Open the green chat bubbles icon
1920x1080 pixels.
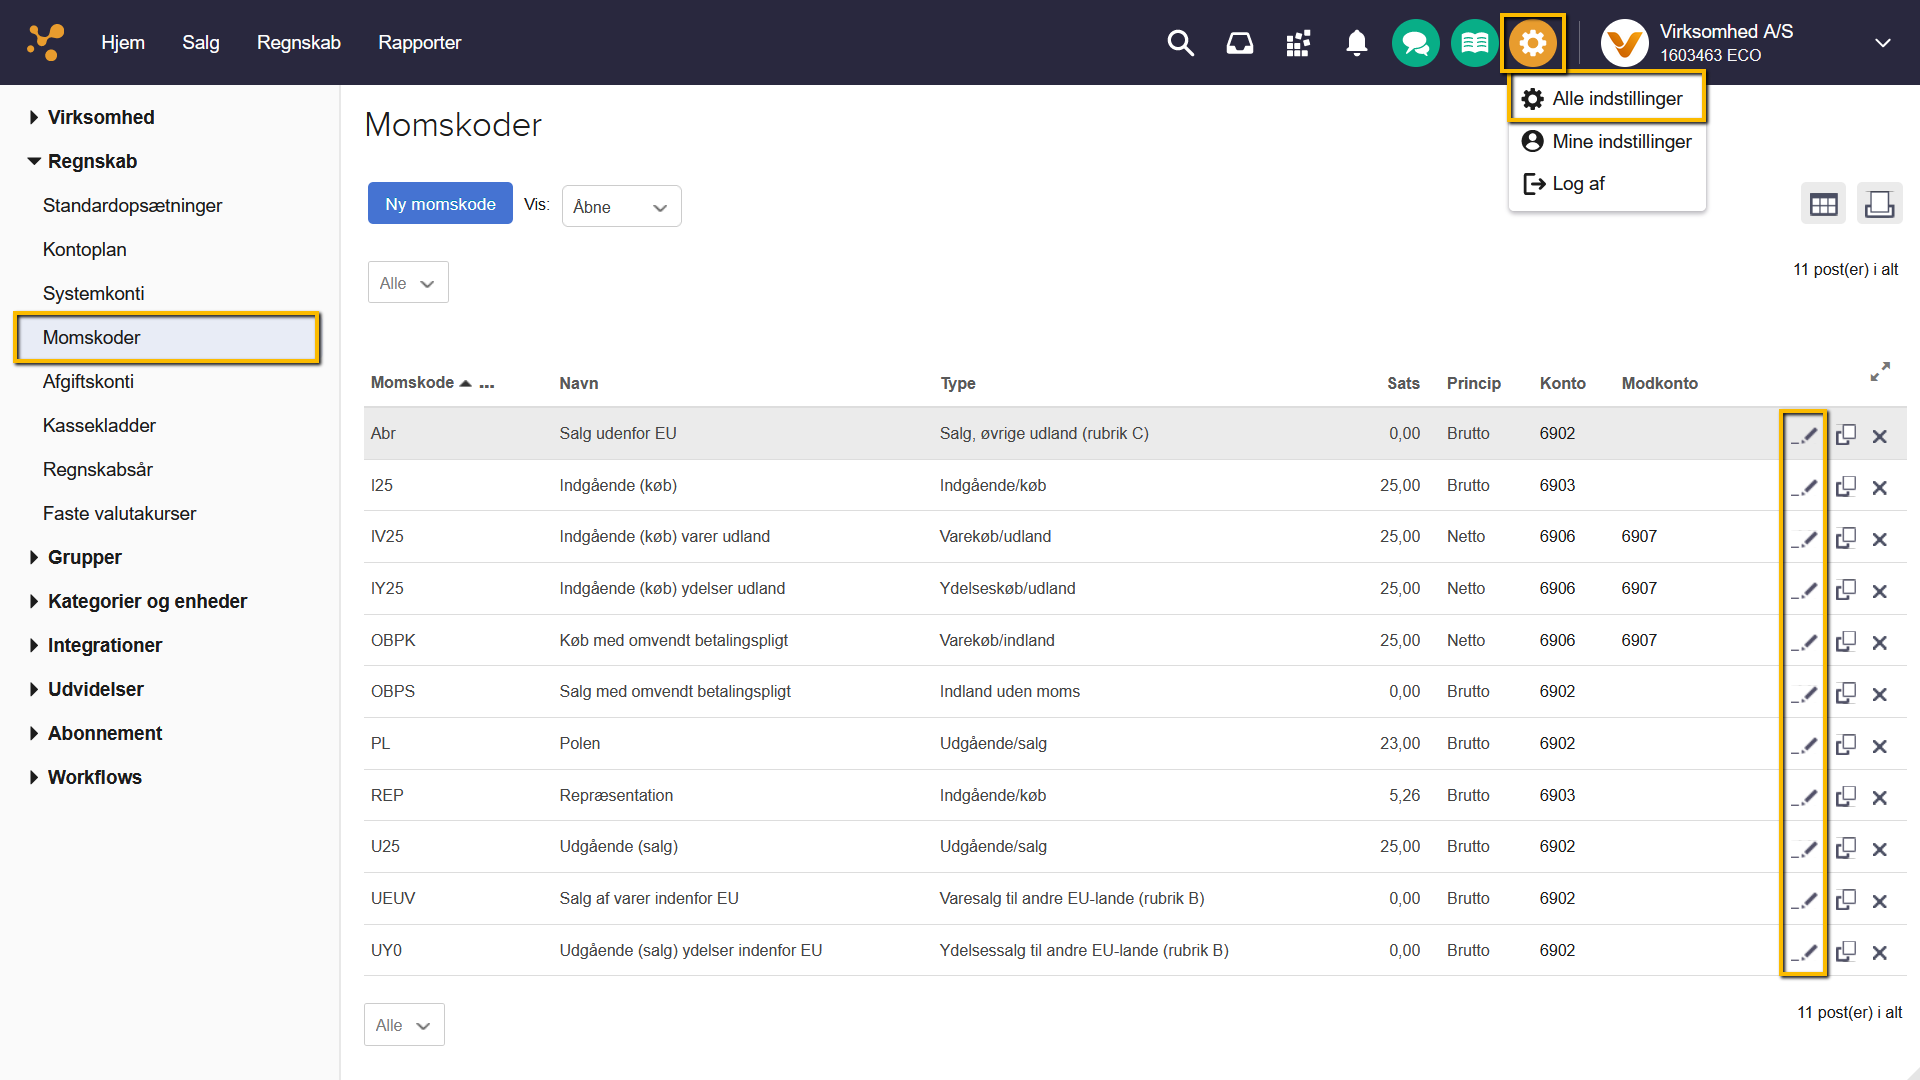pos(1415,43)
